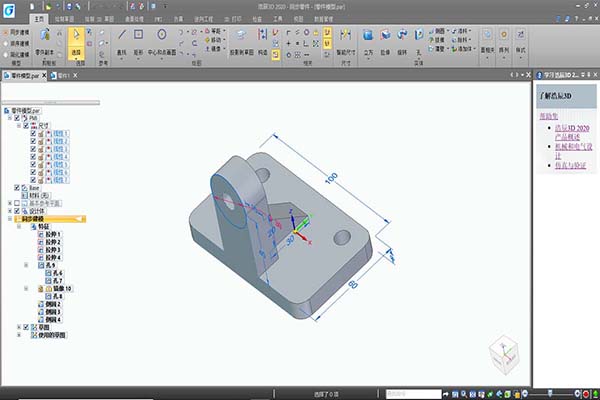This screenshot has width=600, height=400.
Task: Open the Sketching ribbon tab next to Home
Action: (64, 19)
